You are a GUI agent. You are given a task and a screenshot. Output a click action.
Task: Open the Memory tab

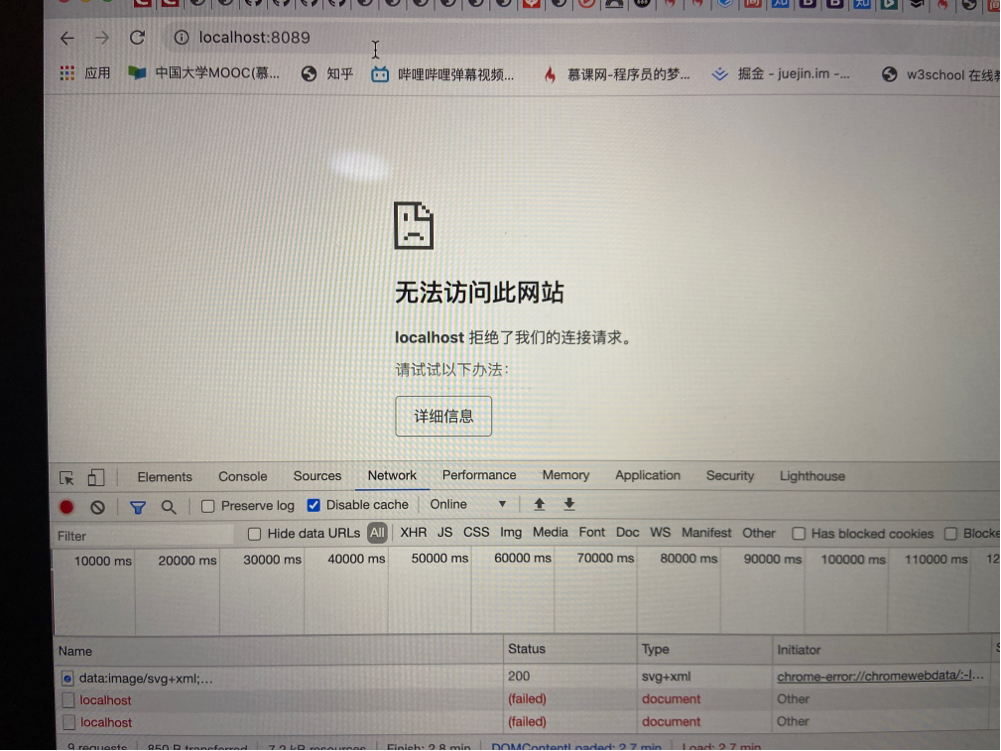click(x=566, y=475)
